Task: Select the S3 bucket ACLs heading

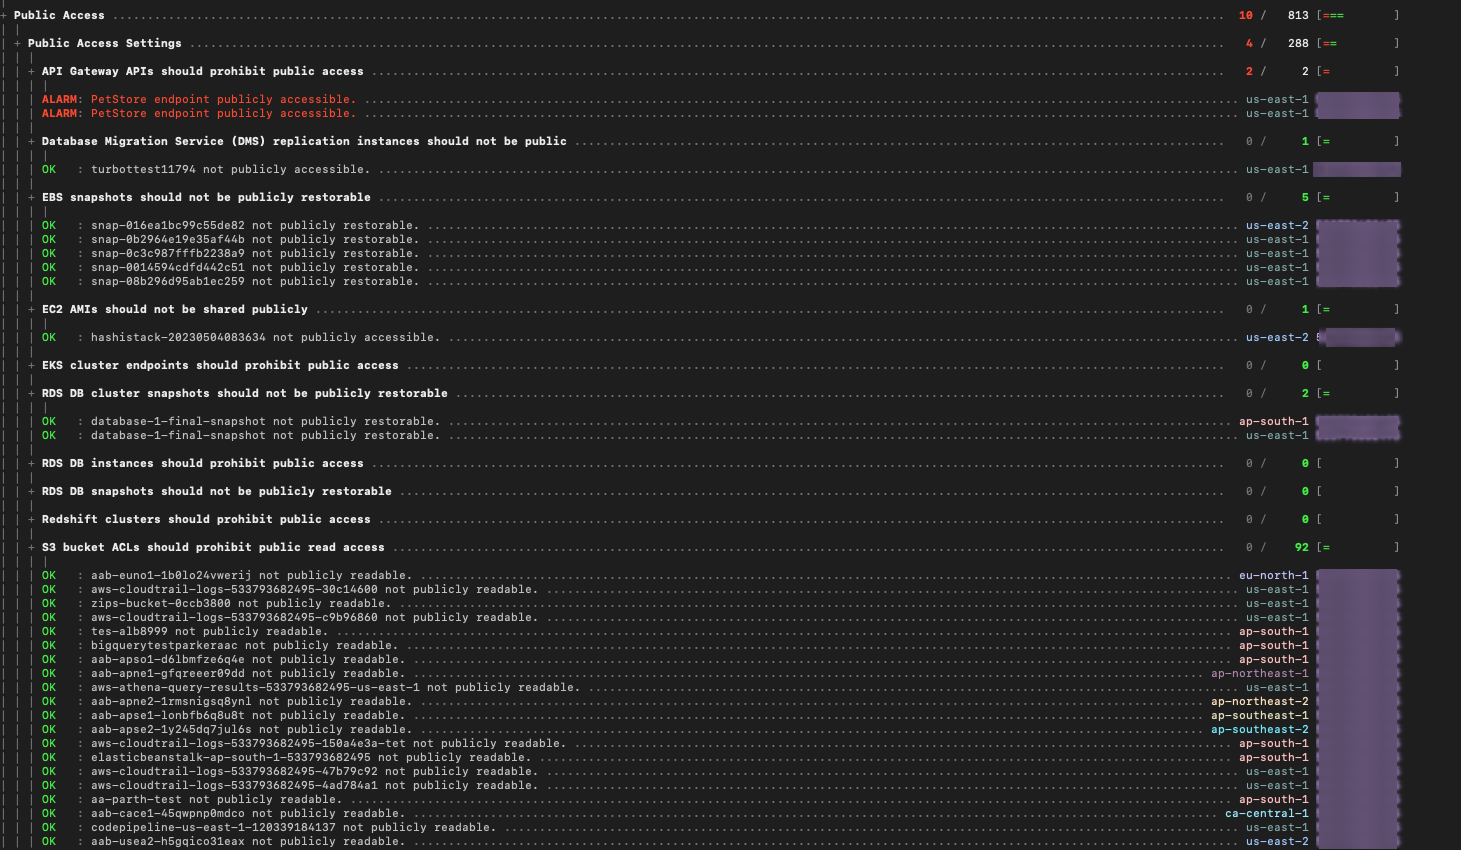Action: pos(212,547)
